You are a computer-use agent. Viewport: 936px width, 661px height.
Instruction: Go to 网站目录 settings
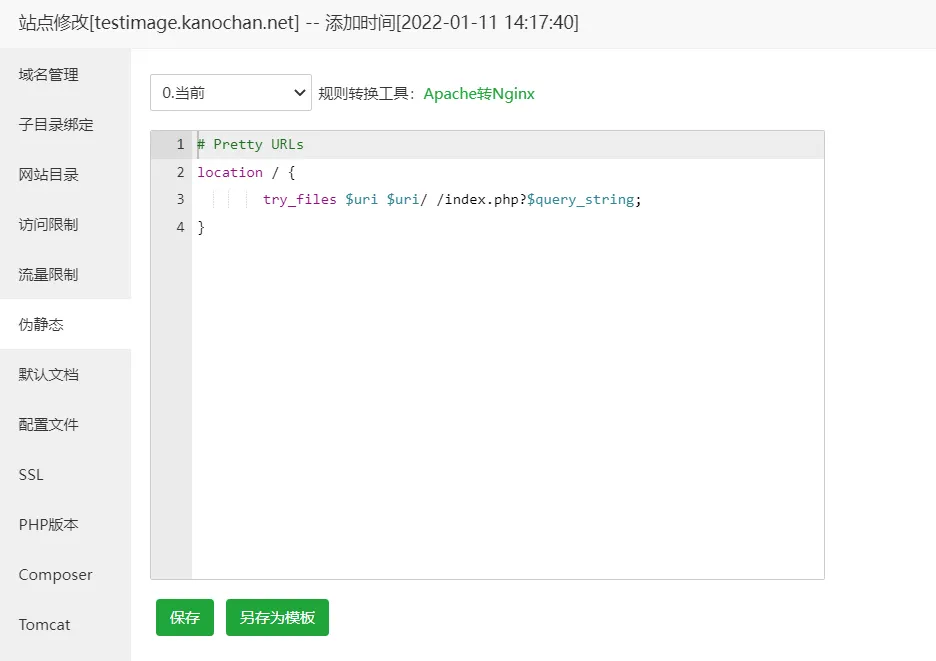point(65,174)
